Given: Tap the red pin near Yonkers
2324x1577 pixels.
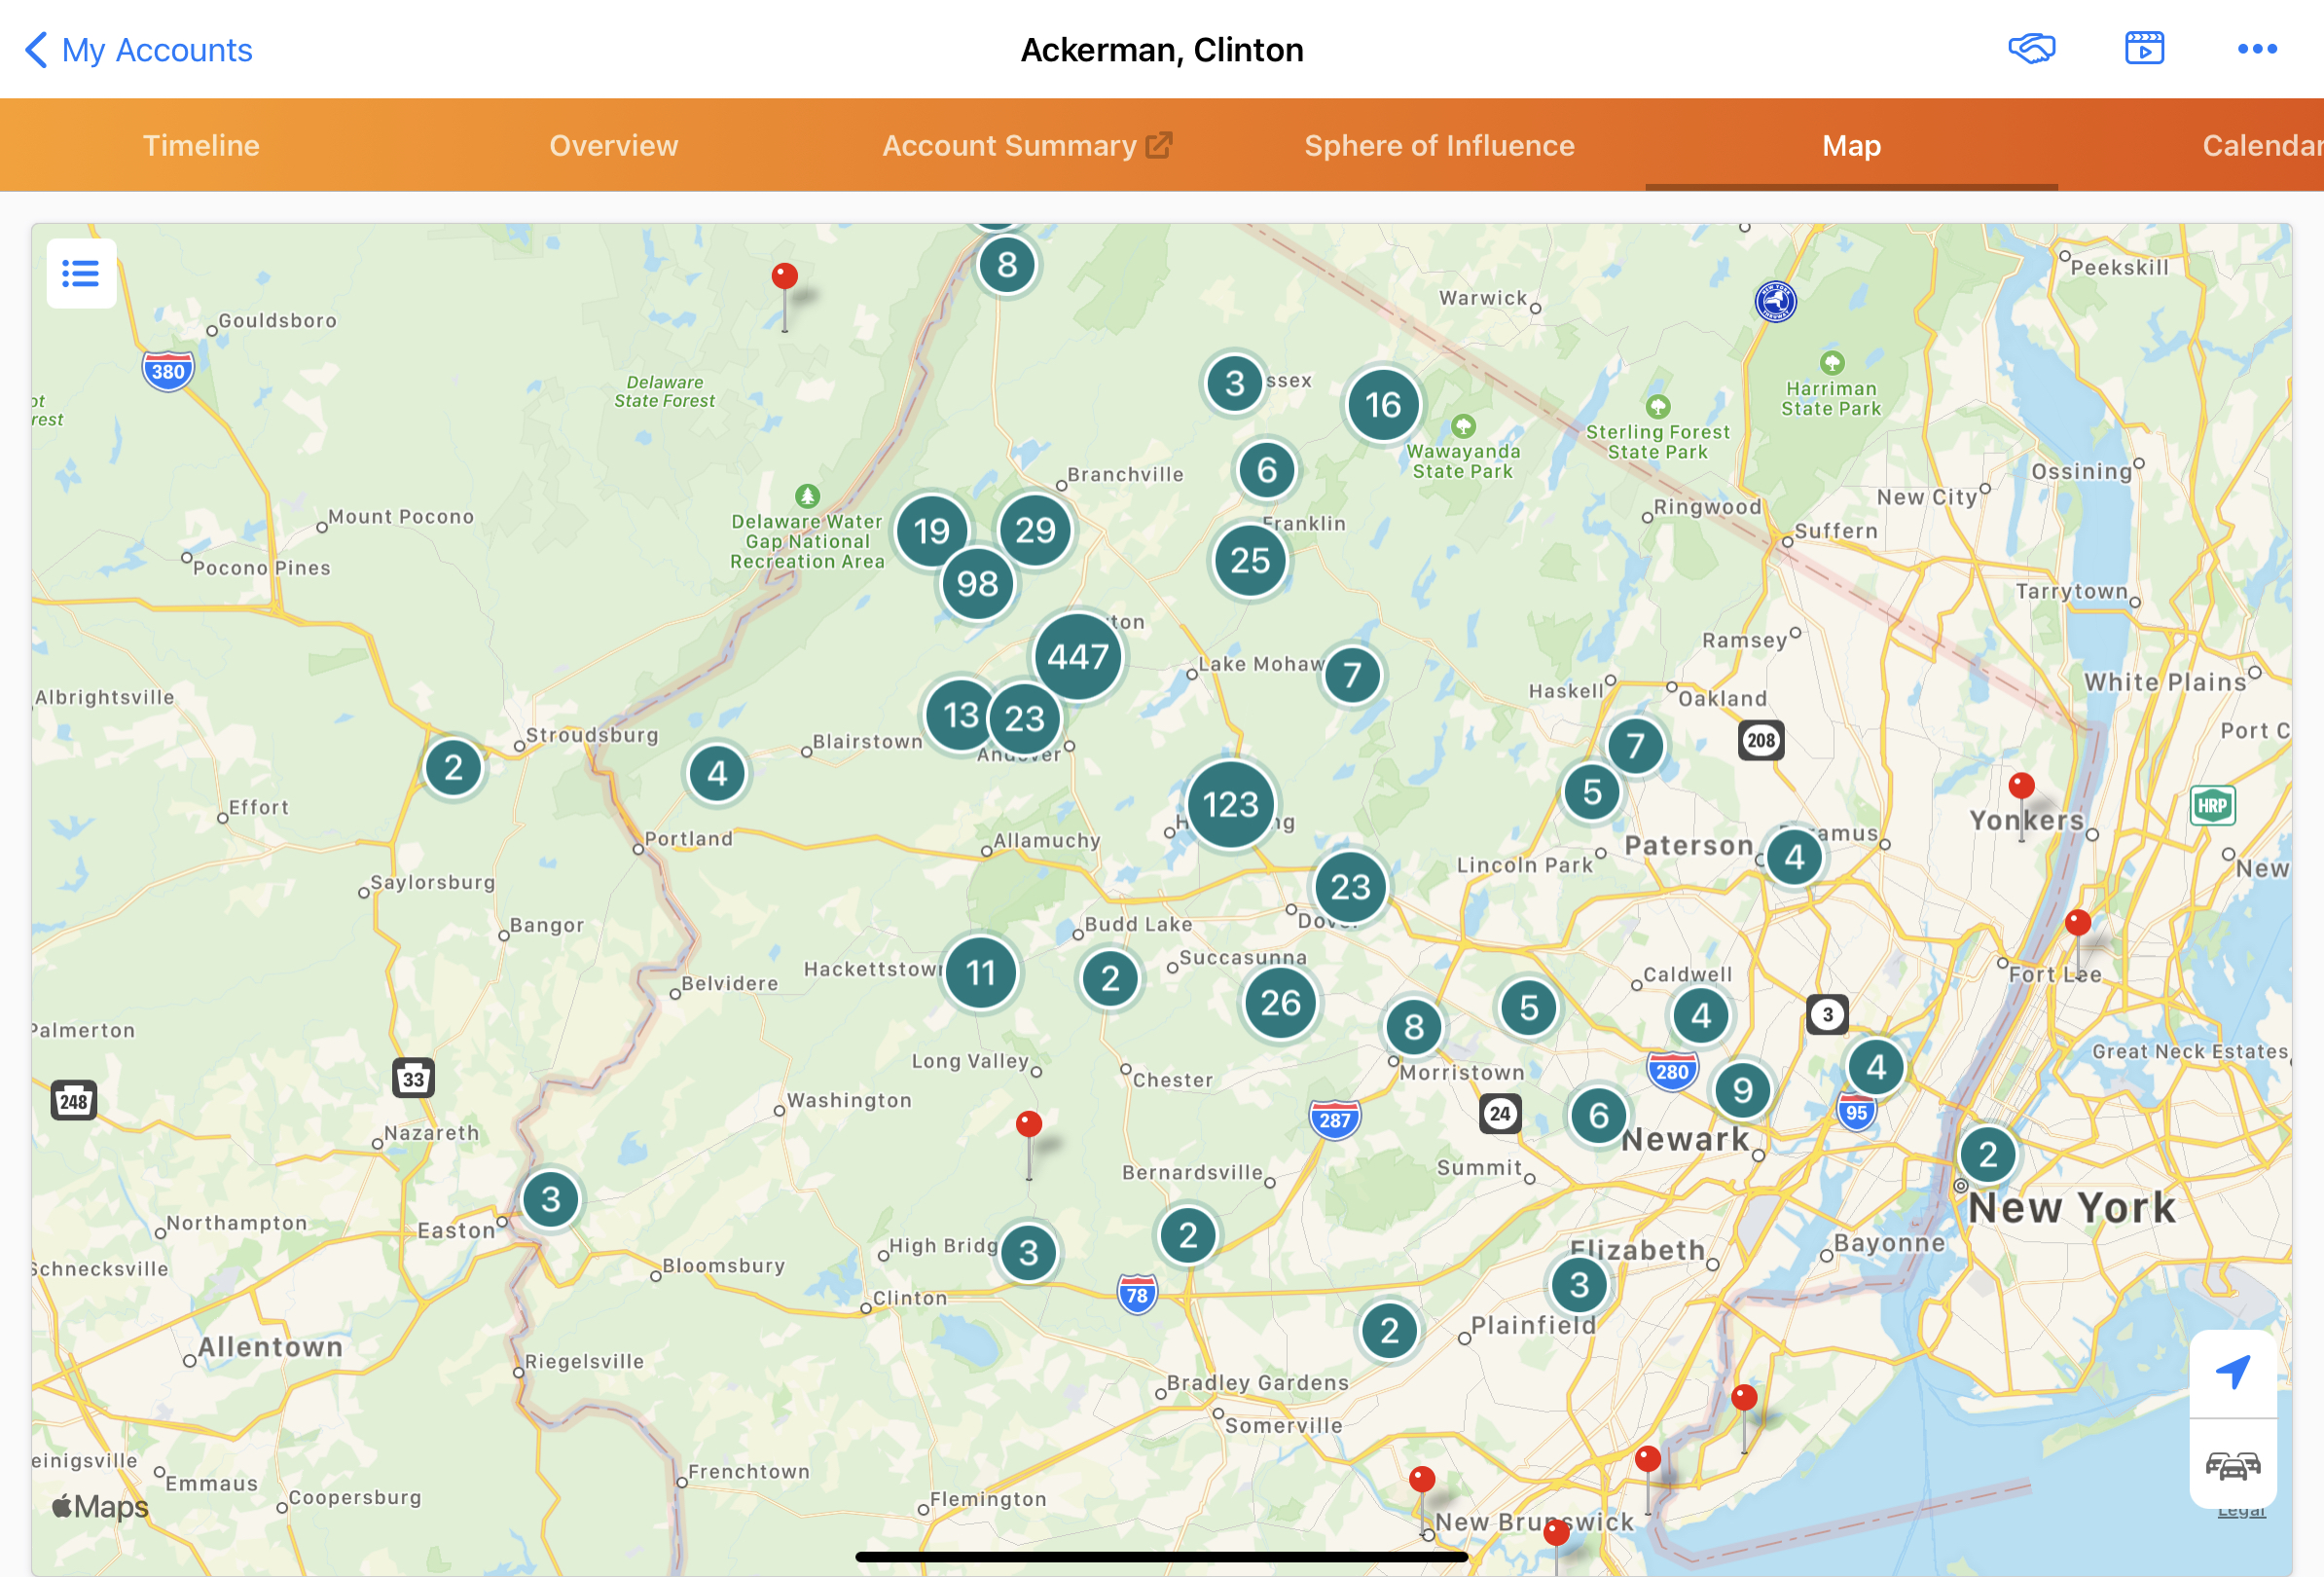Looking at the screenshot, I should tap(2021, 787).
